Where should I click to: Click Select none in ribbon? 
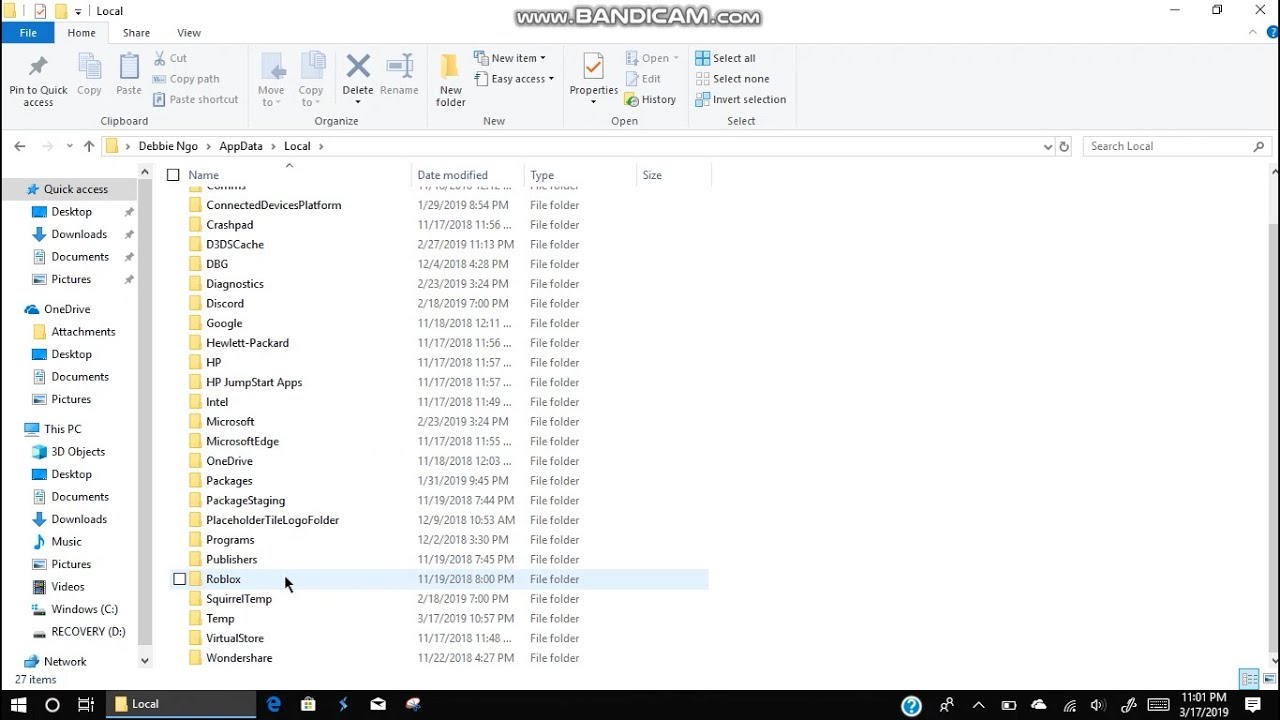coord(733,79)
